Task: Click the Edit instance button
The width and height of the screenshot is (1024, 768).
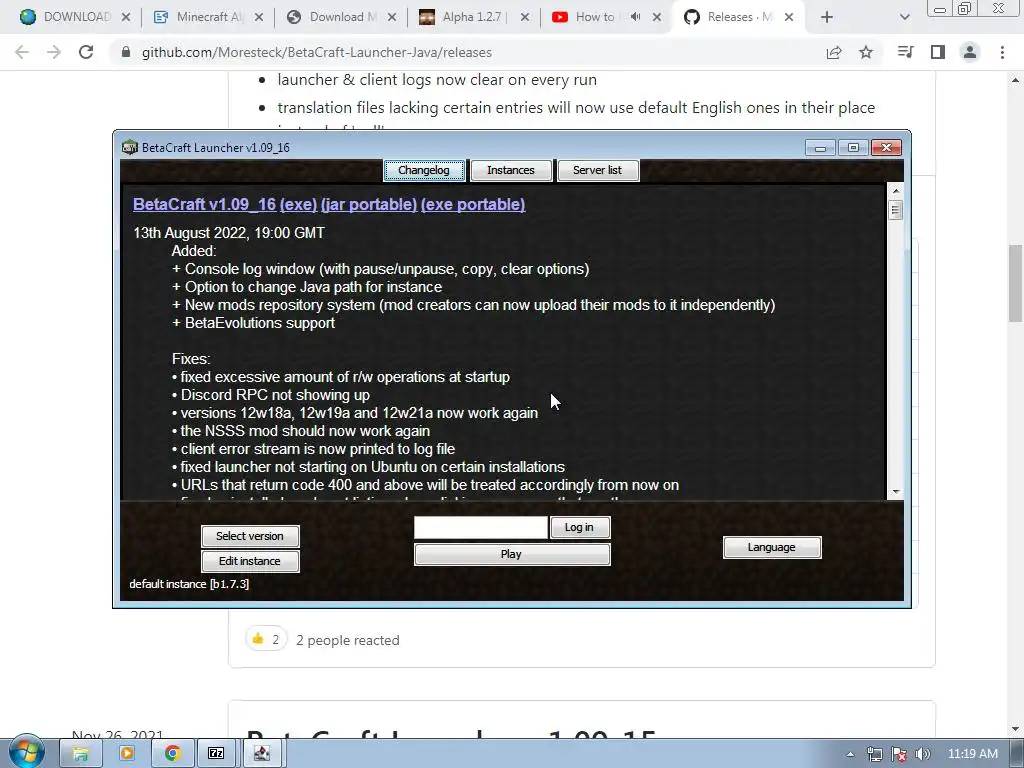Action: pos(250,562)
